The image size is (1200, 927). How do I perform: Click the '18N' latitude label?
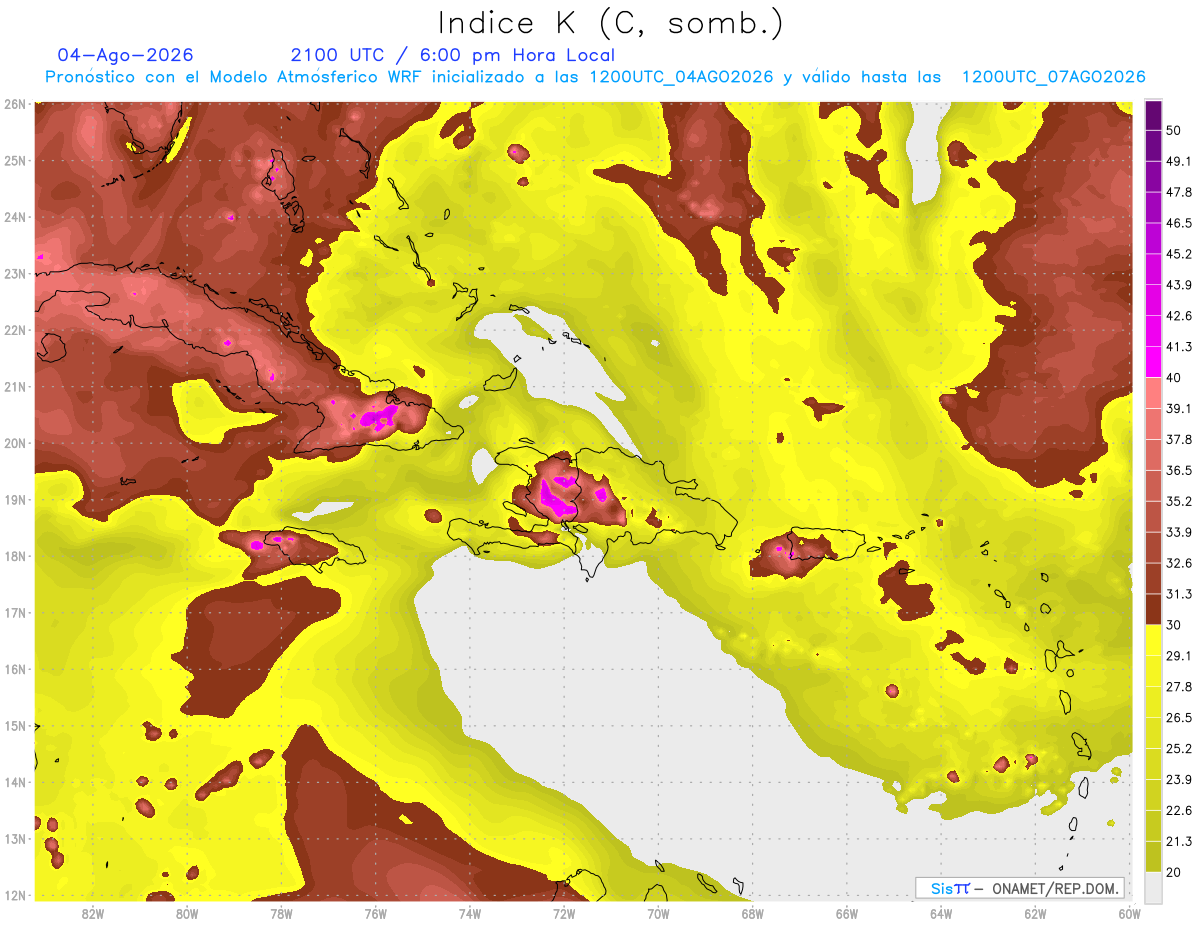pyautogui.click(x=15, y=556)
